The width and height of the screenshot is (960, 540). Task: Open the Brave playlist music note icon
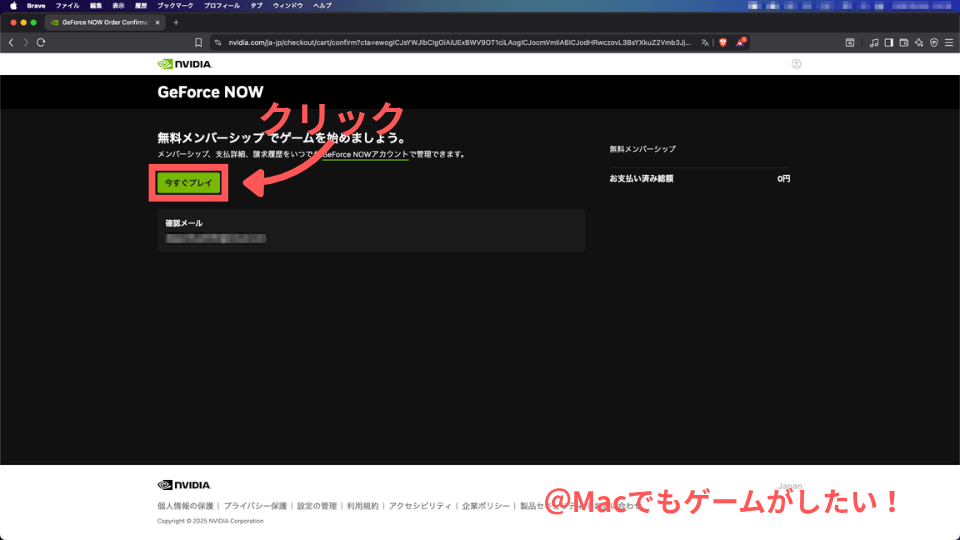(x=874, y=42)
